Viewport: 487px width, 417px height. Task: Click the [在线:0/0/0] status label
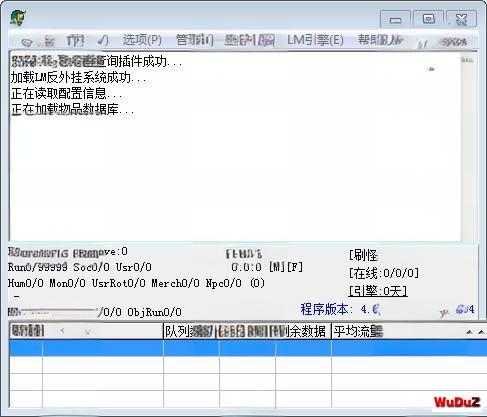[384, 273]
